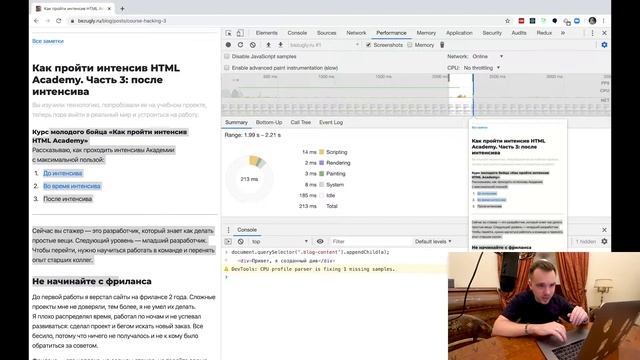Image resolution: width=640 pixels, height=360 pixels.
Task: Reload page and record profile
Action: (x=240, y=45)
